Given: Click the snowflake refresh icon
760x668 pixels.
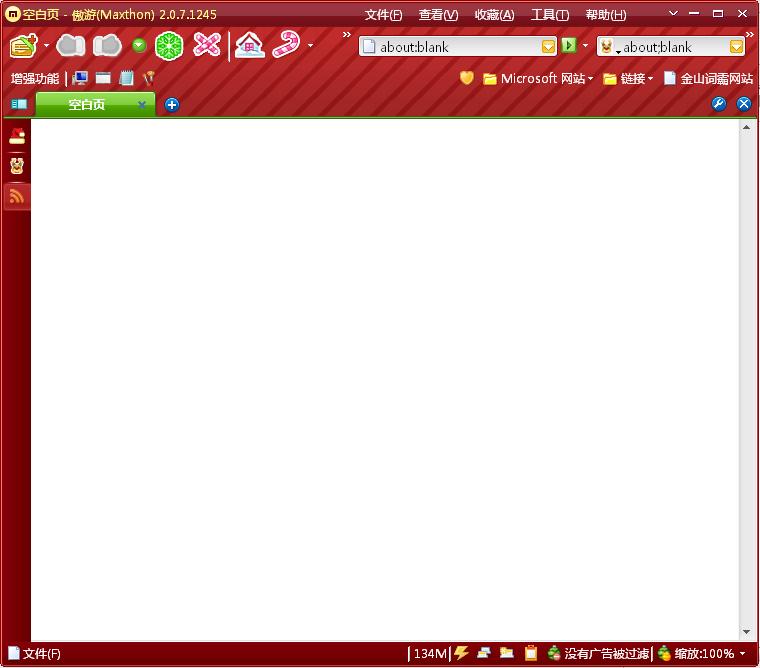Looking at the screenshot, I should (169, 46).
